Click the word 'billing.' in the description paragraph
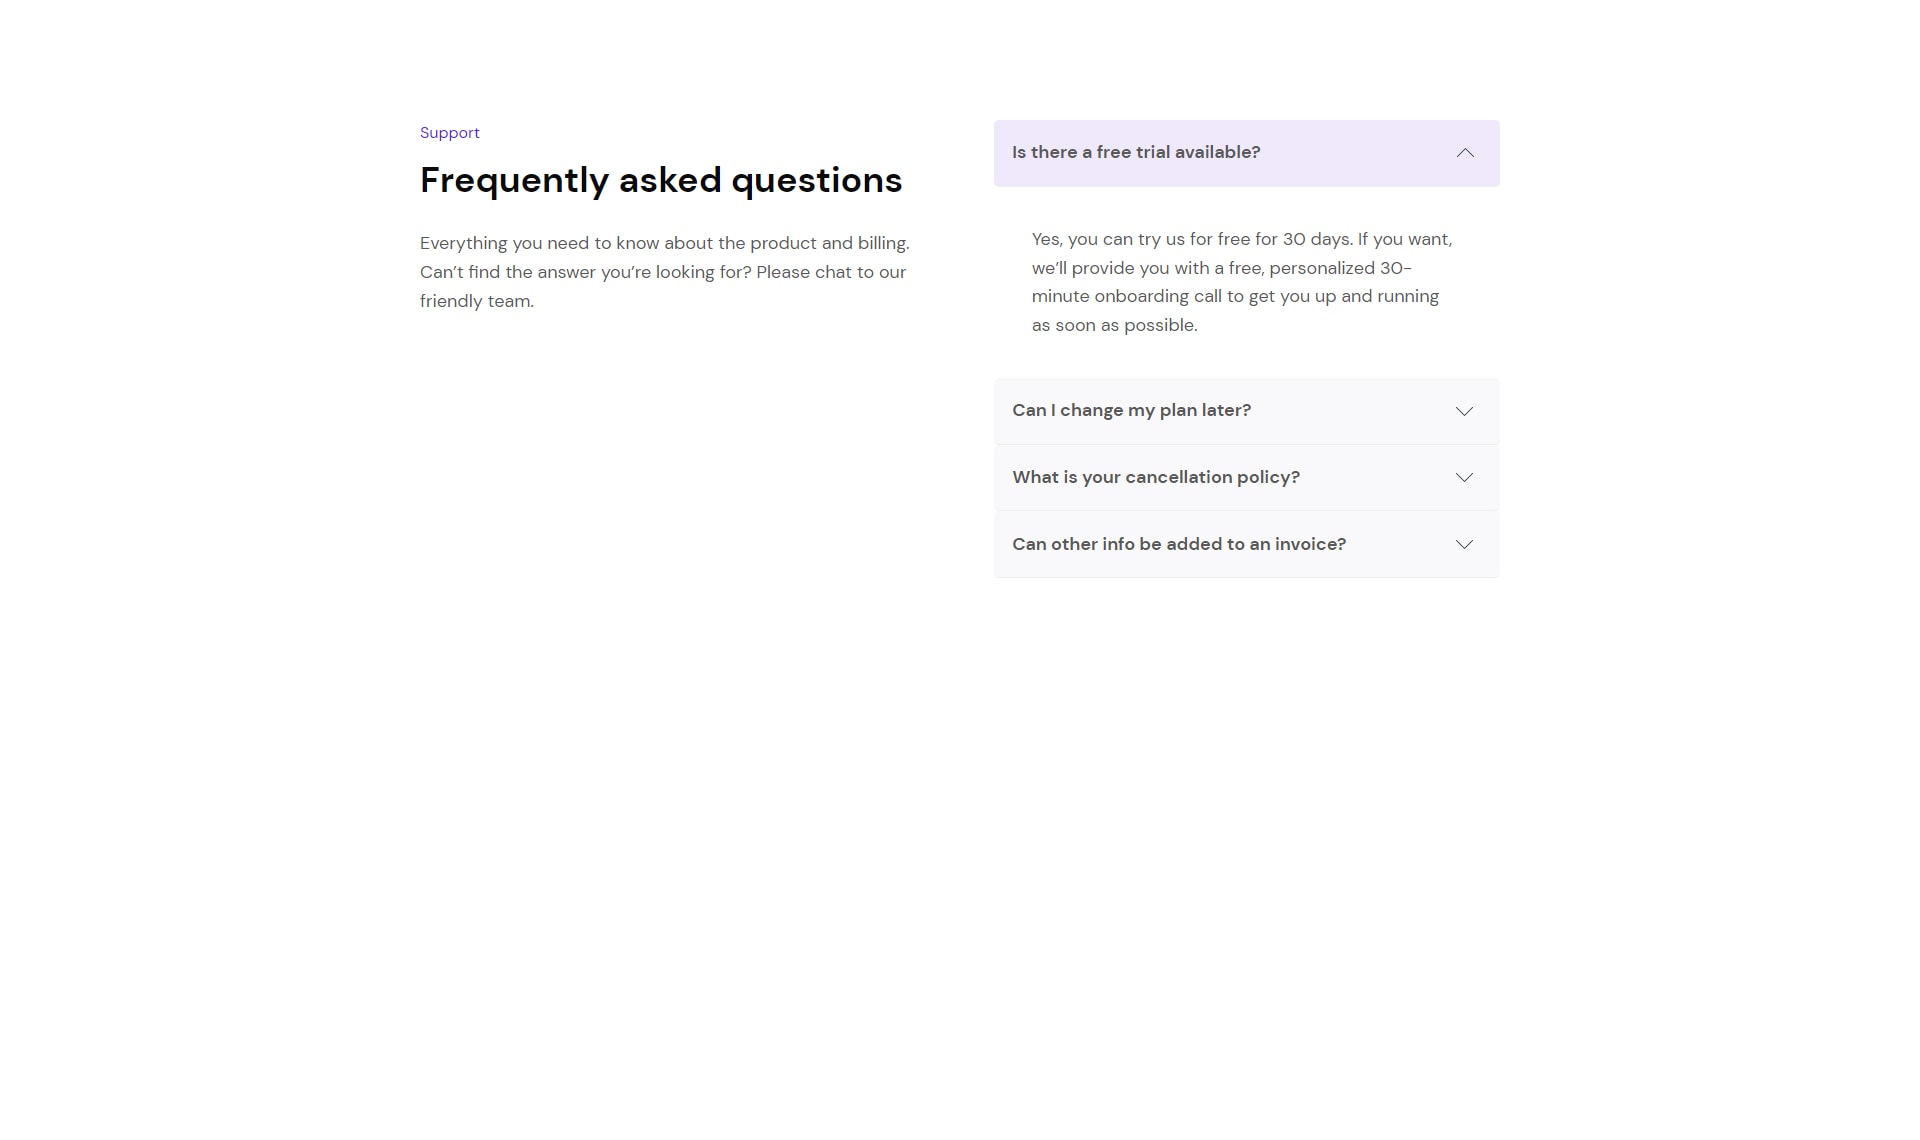The width and height of the screenshot is (1920, 1140). [883, 244]
